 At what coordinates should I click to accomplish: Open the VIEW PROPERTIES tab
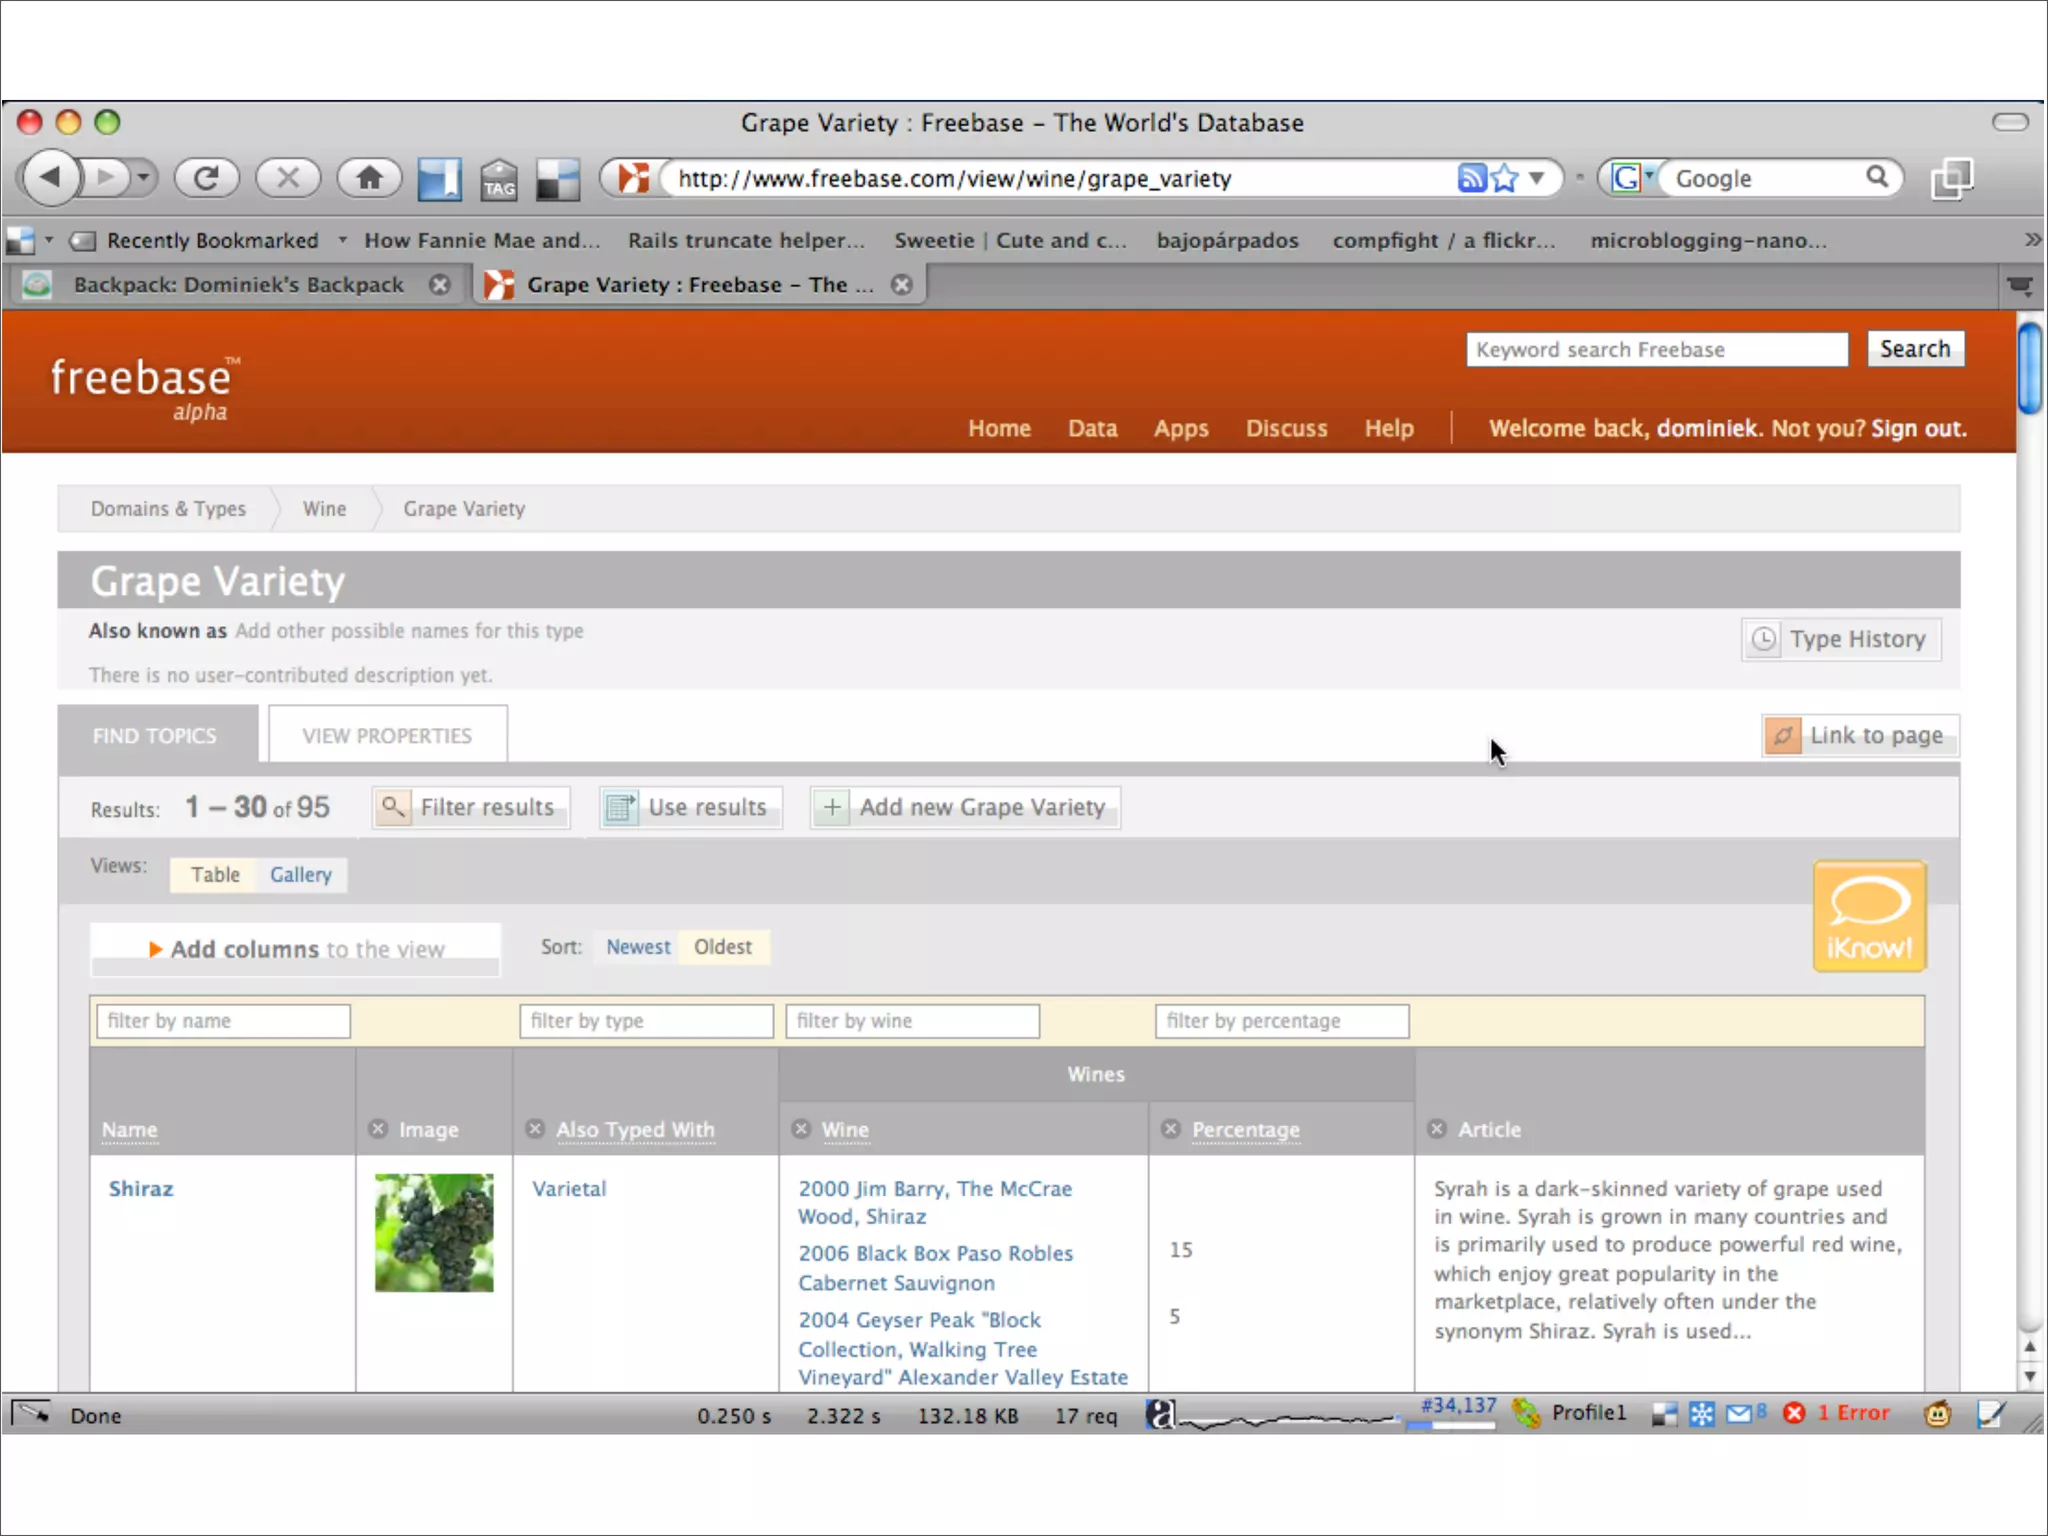pyautogui.click(x=387, y=736)
